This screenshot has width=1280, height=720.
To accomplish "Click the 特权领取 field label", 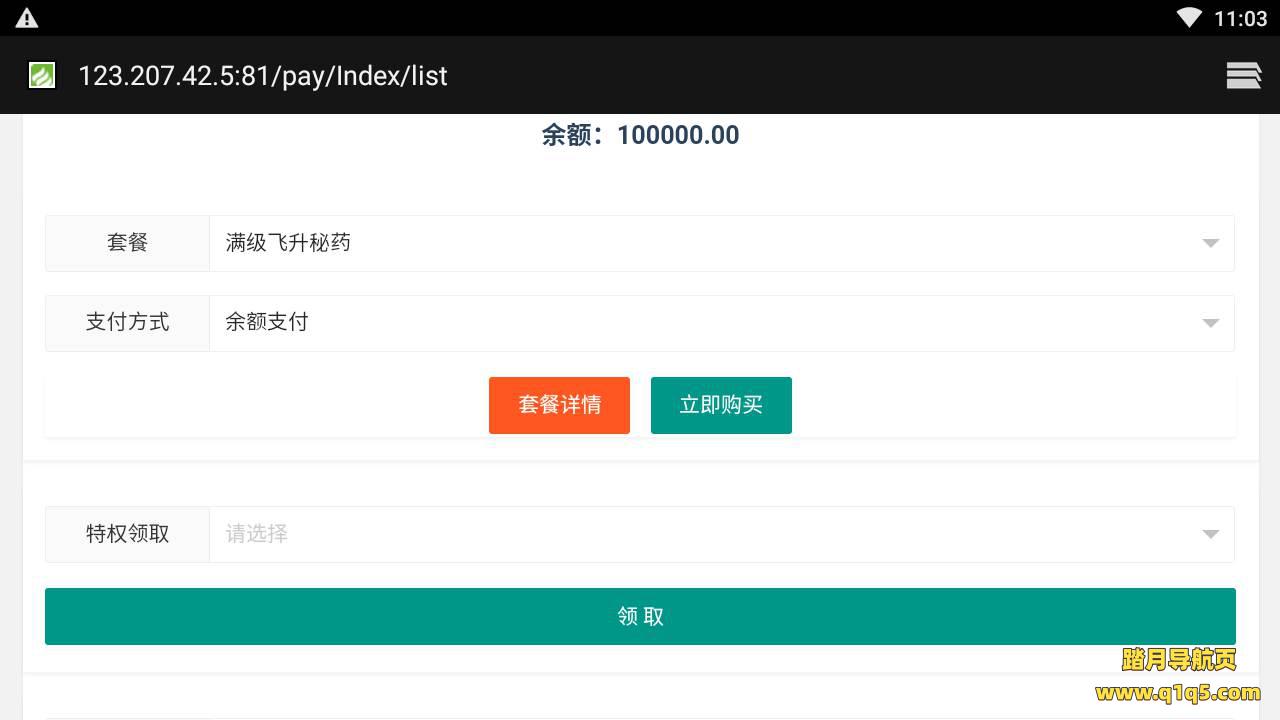I will pos(127,534).
